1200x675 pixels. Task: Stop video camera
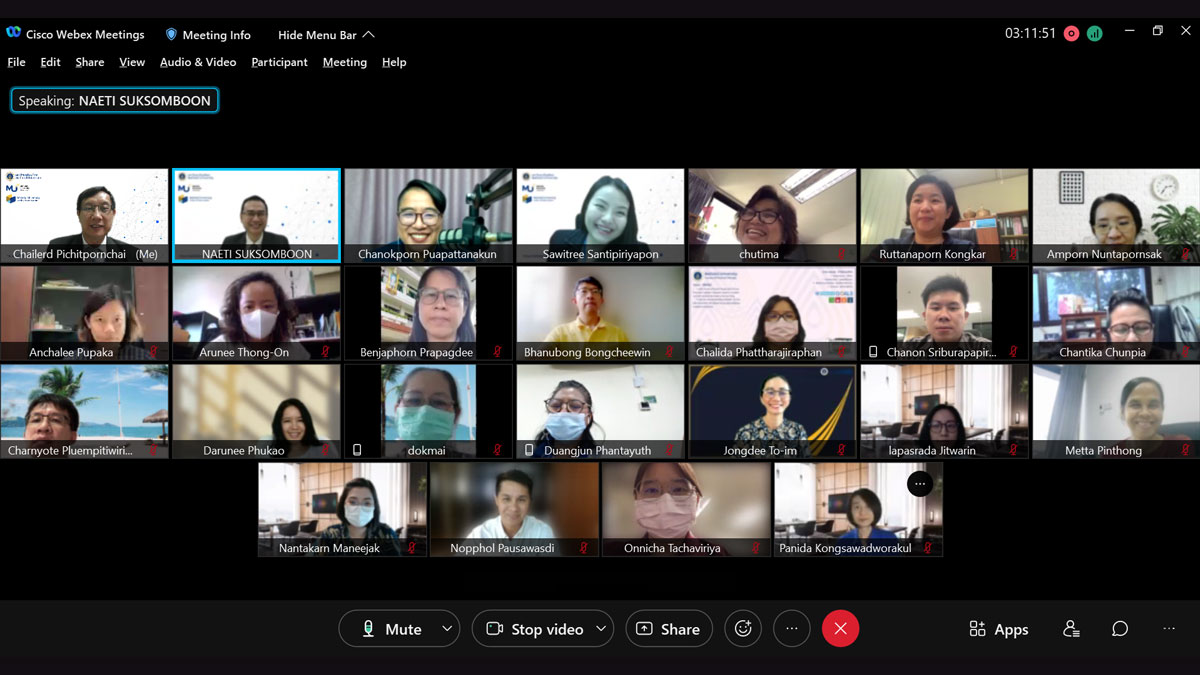535,629
